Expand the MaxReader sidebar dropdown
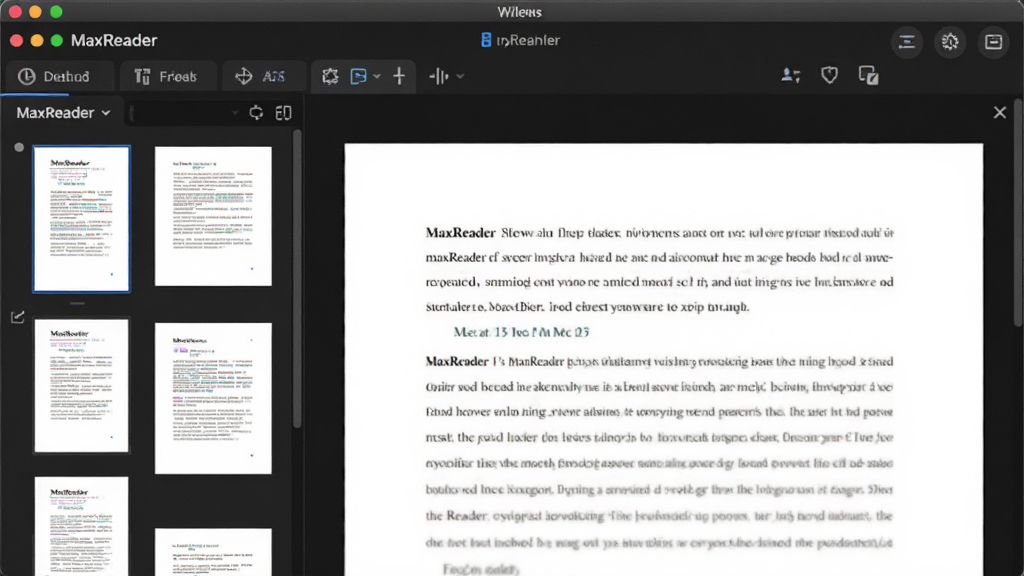 click(63, 113)
